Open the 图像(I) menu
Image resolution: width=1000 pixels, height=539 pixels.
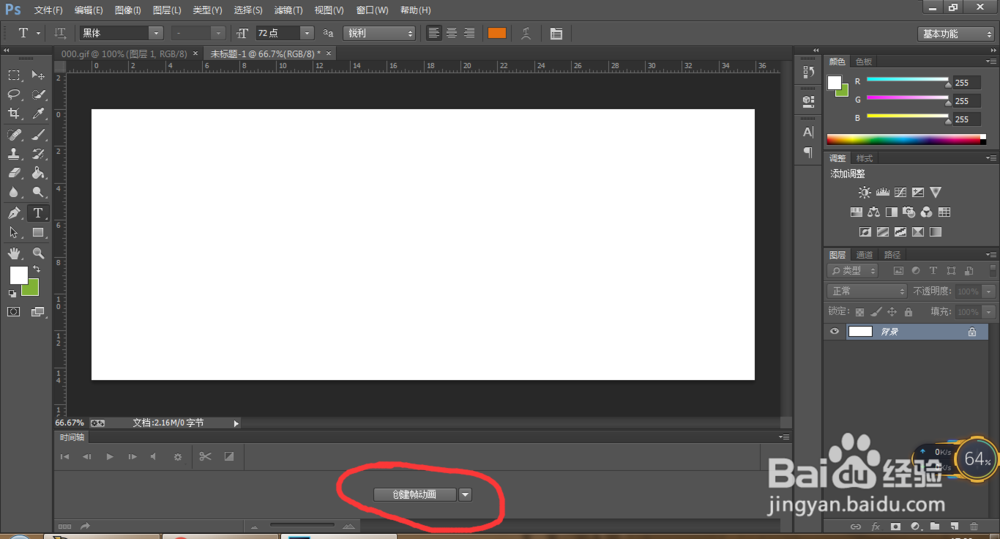click(x=128, y=10)
